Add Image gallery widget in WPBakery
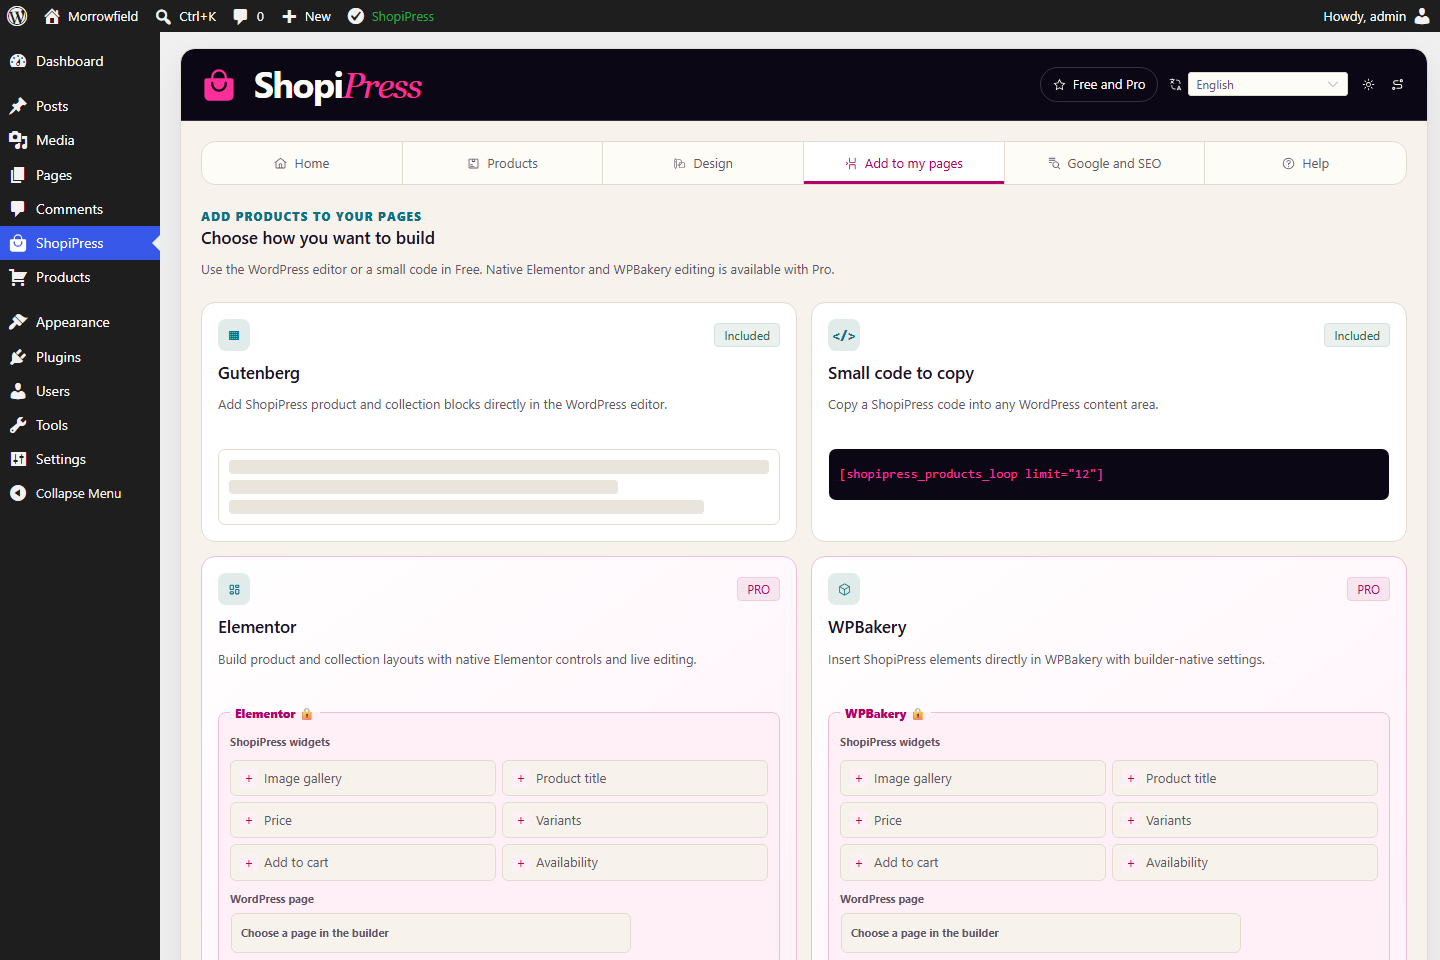 click(x=973, y=778)
